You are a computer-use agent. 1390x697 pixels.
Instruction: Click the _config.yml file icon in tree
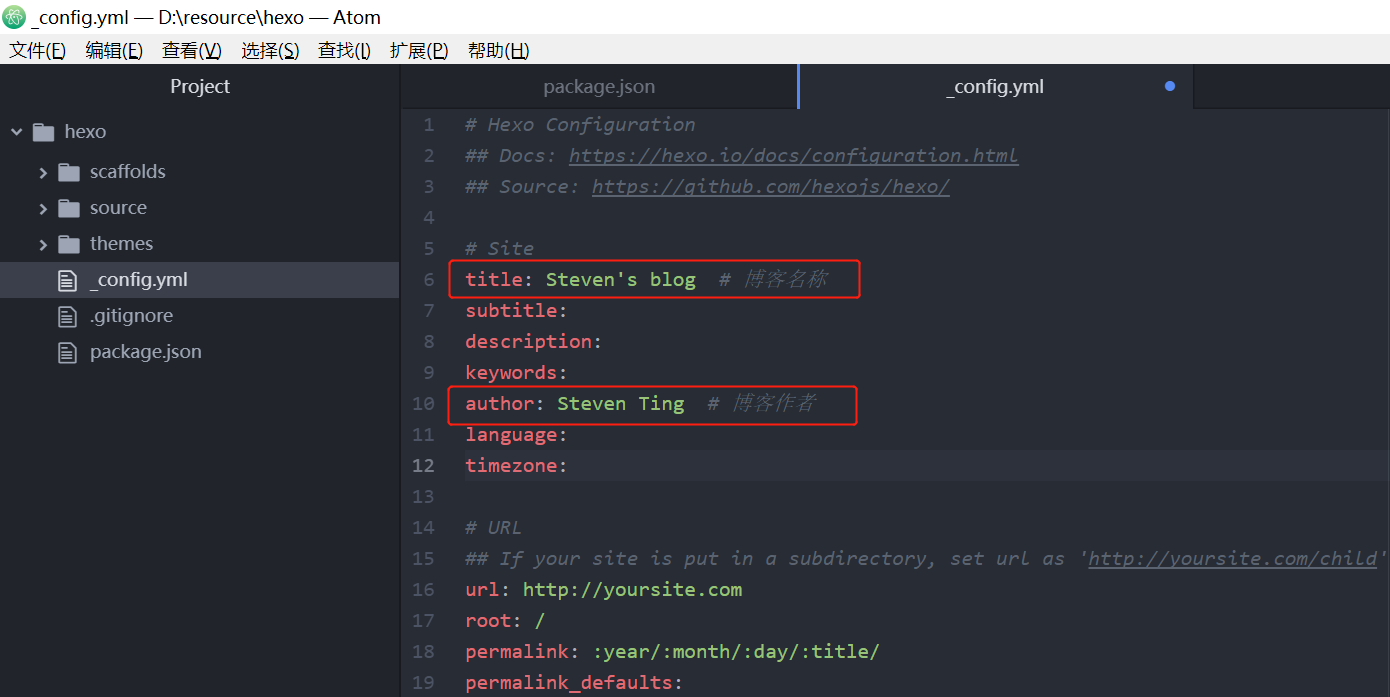coord(67,280)
